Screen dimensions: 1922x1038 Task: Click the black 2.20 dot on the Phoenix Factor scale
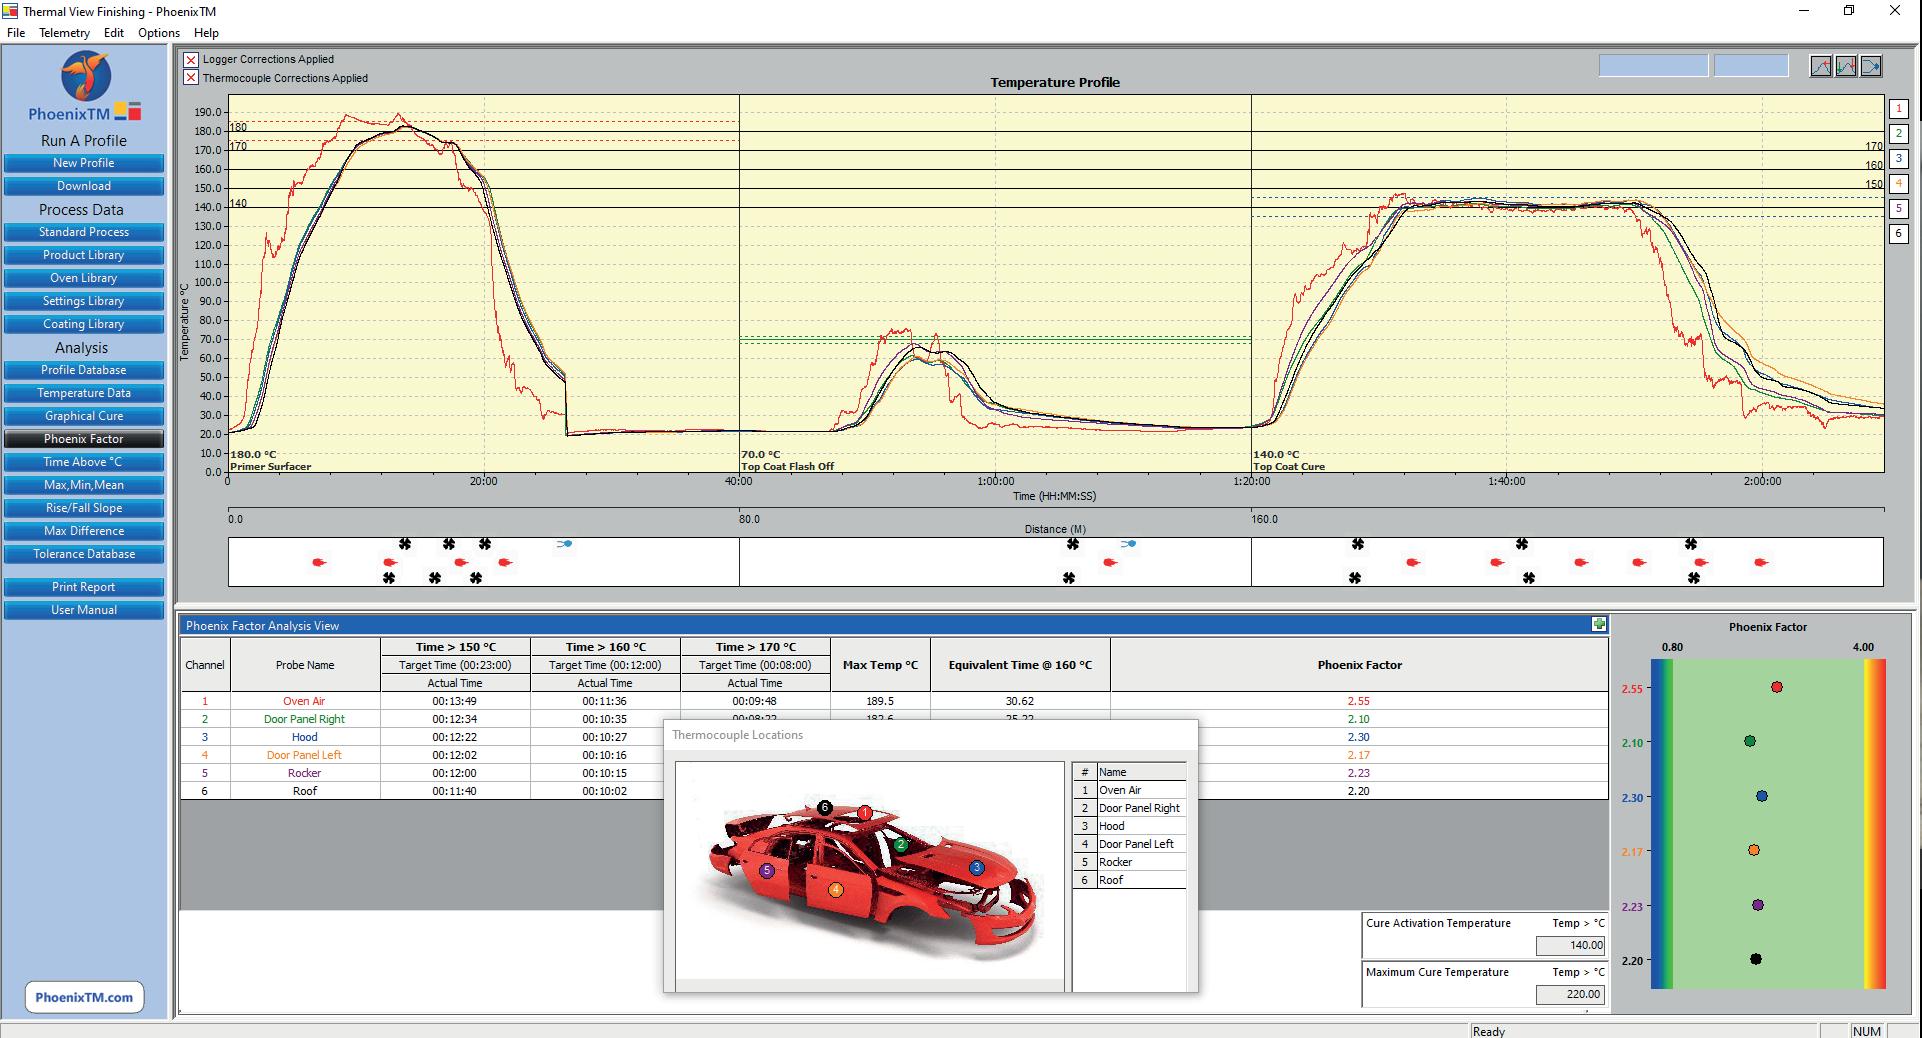[x=1756, y=959]
